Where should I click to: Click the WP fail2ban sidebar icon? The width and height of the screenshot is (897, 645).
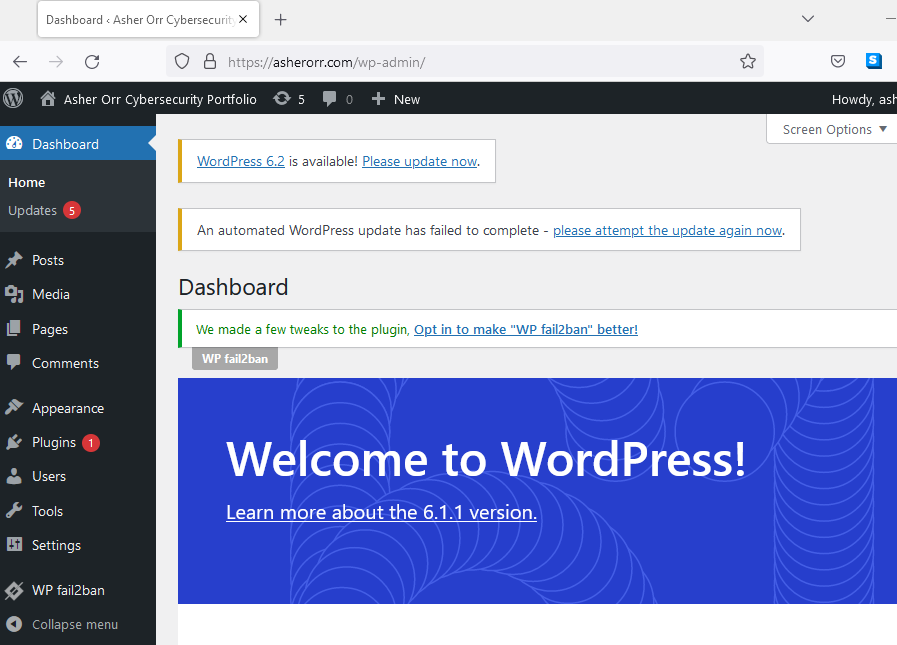point(14,590)
